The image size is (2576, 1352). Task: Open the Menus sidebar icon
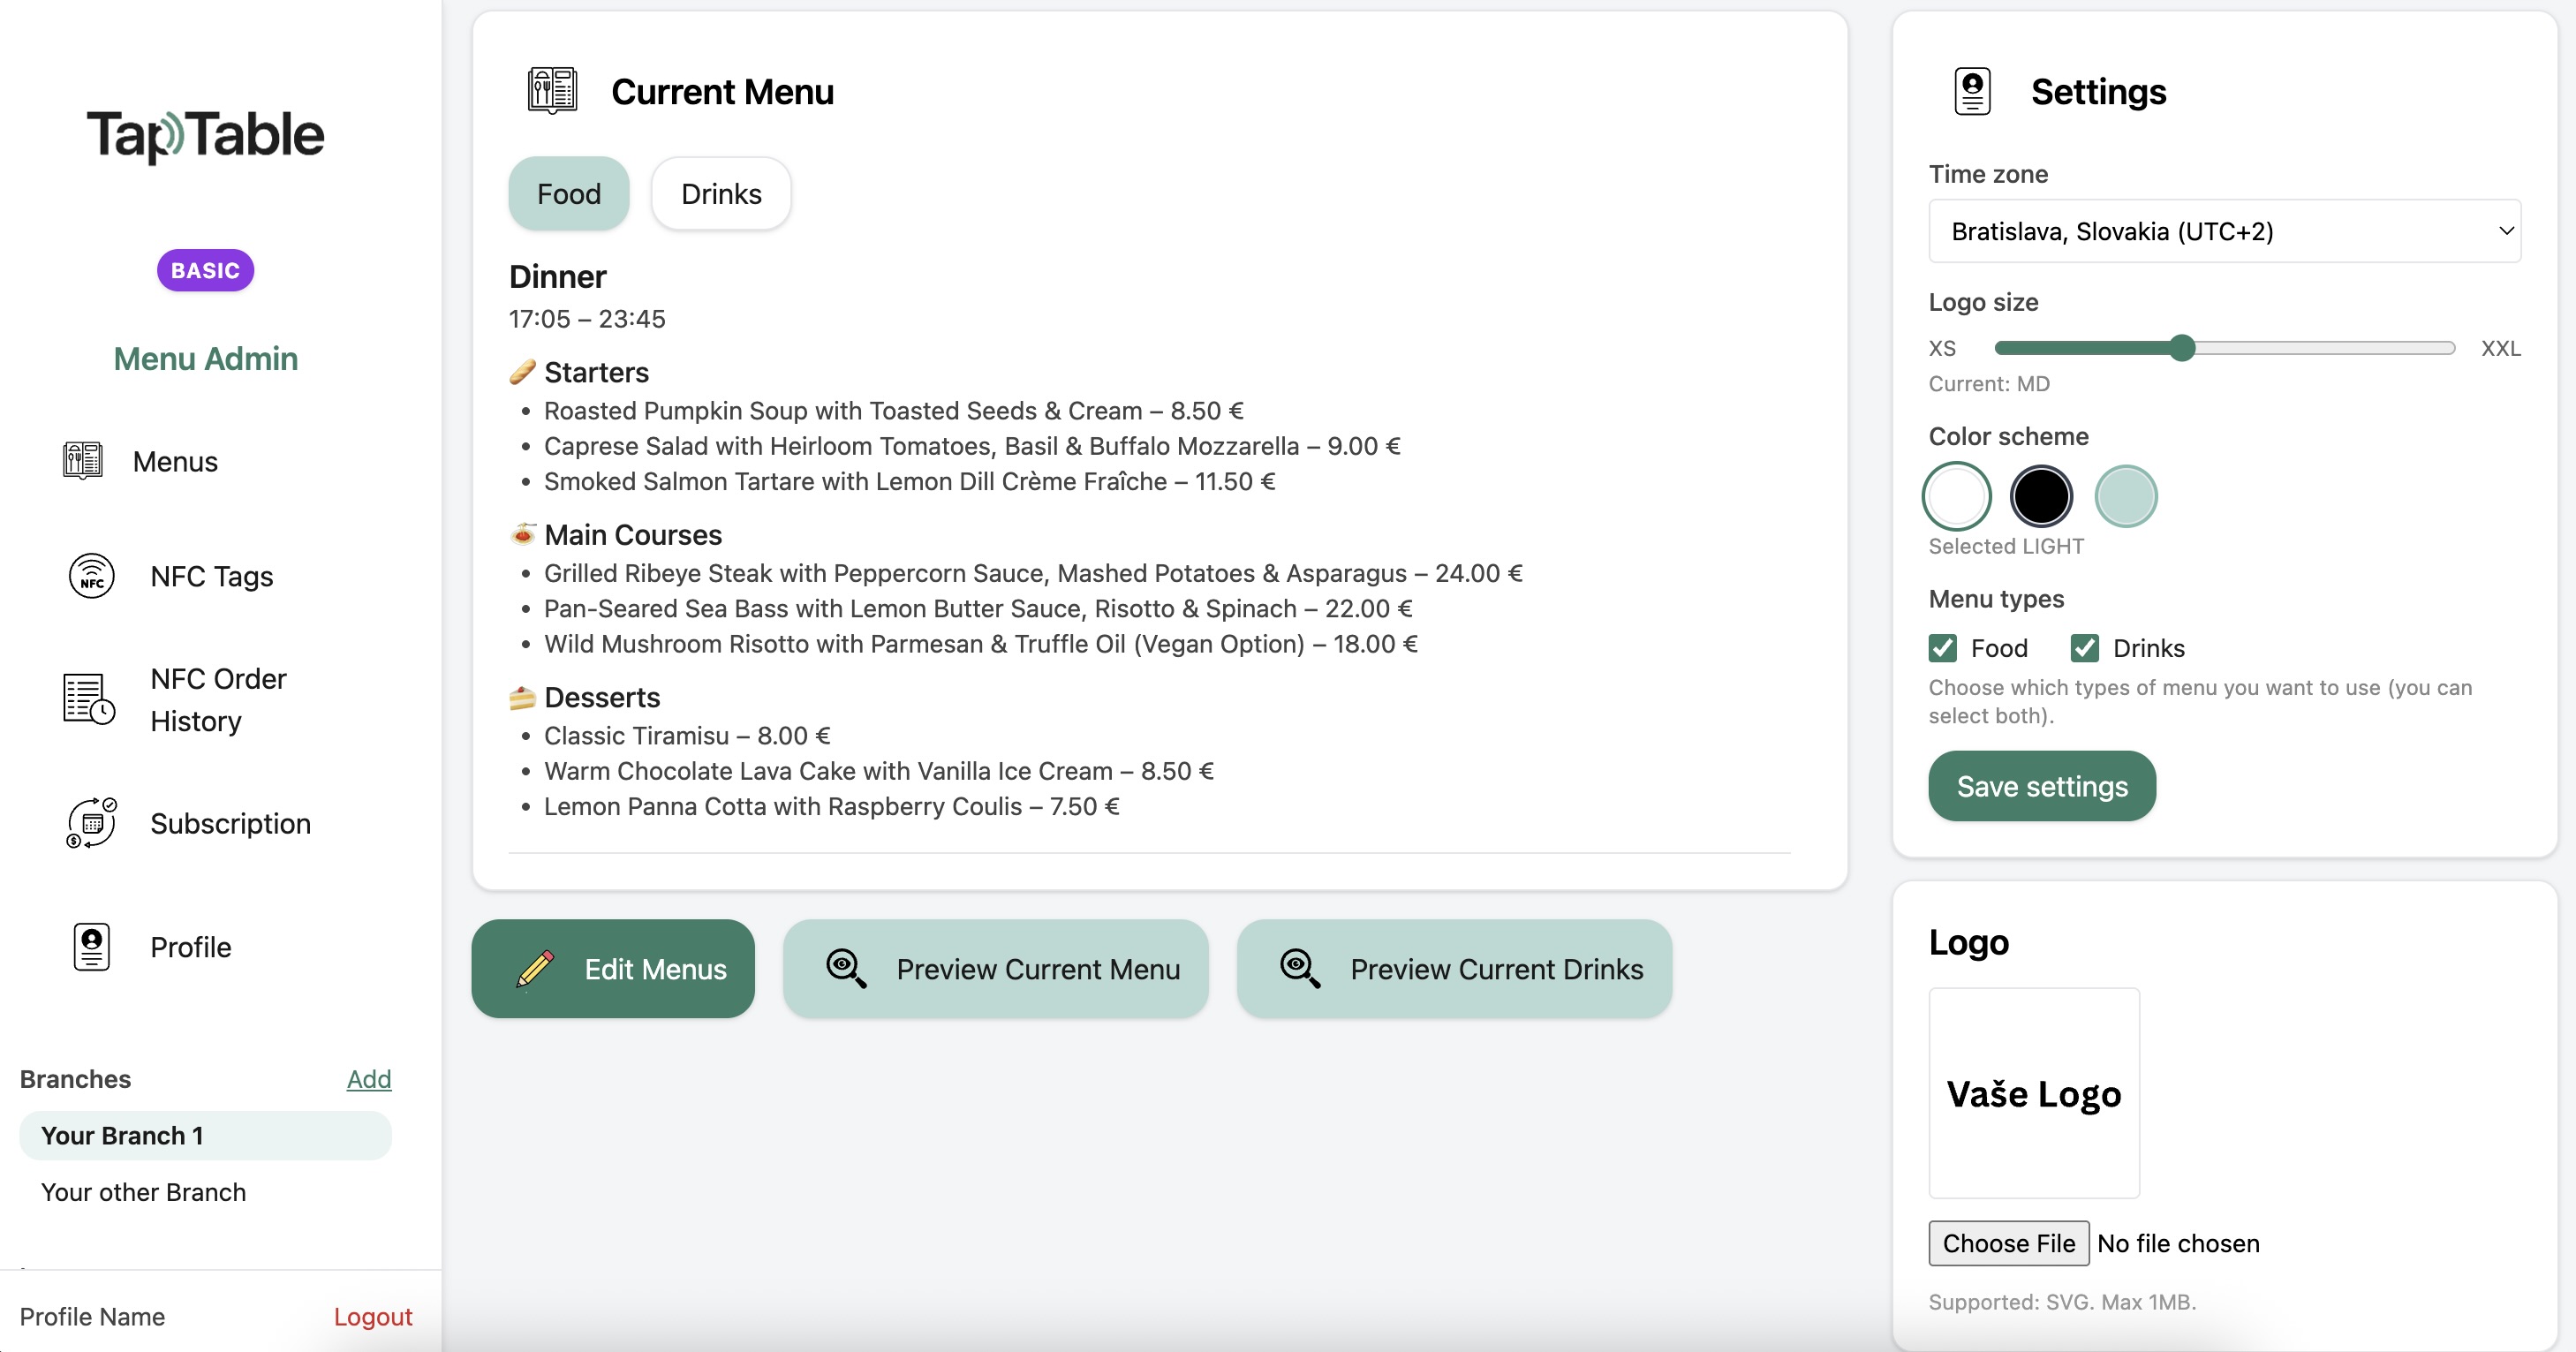(82, 461)
